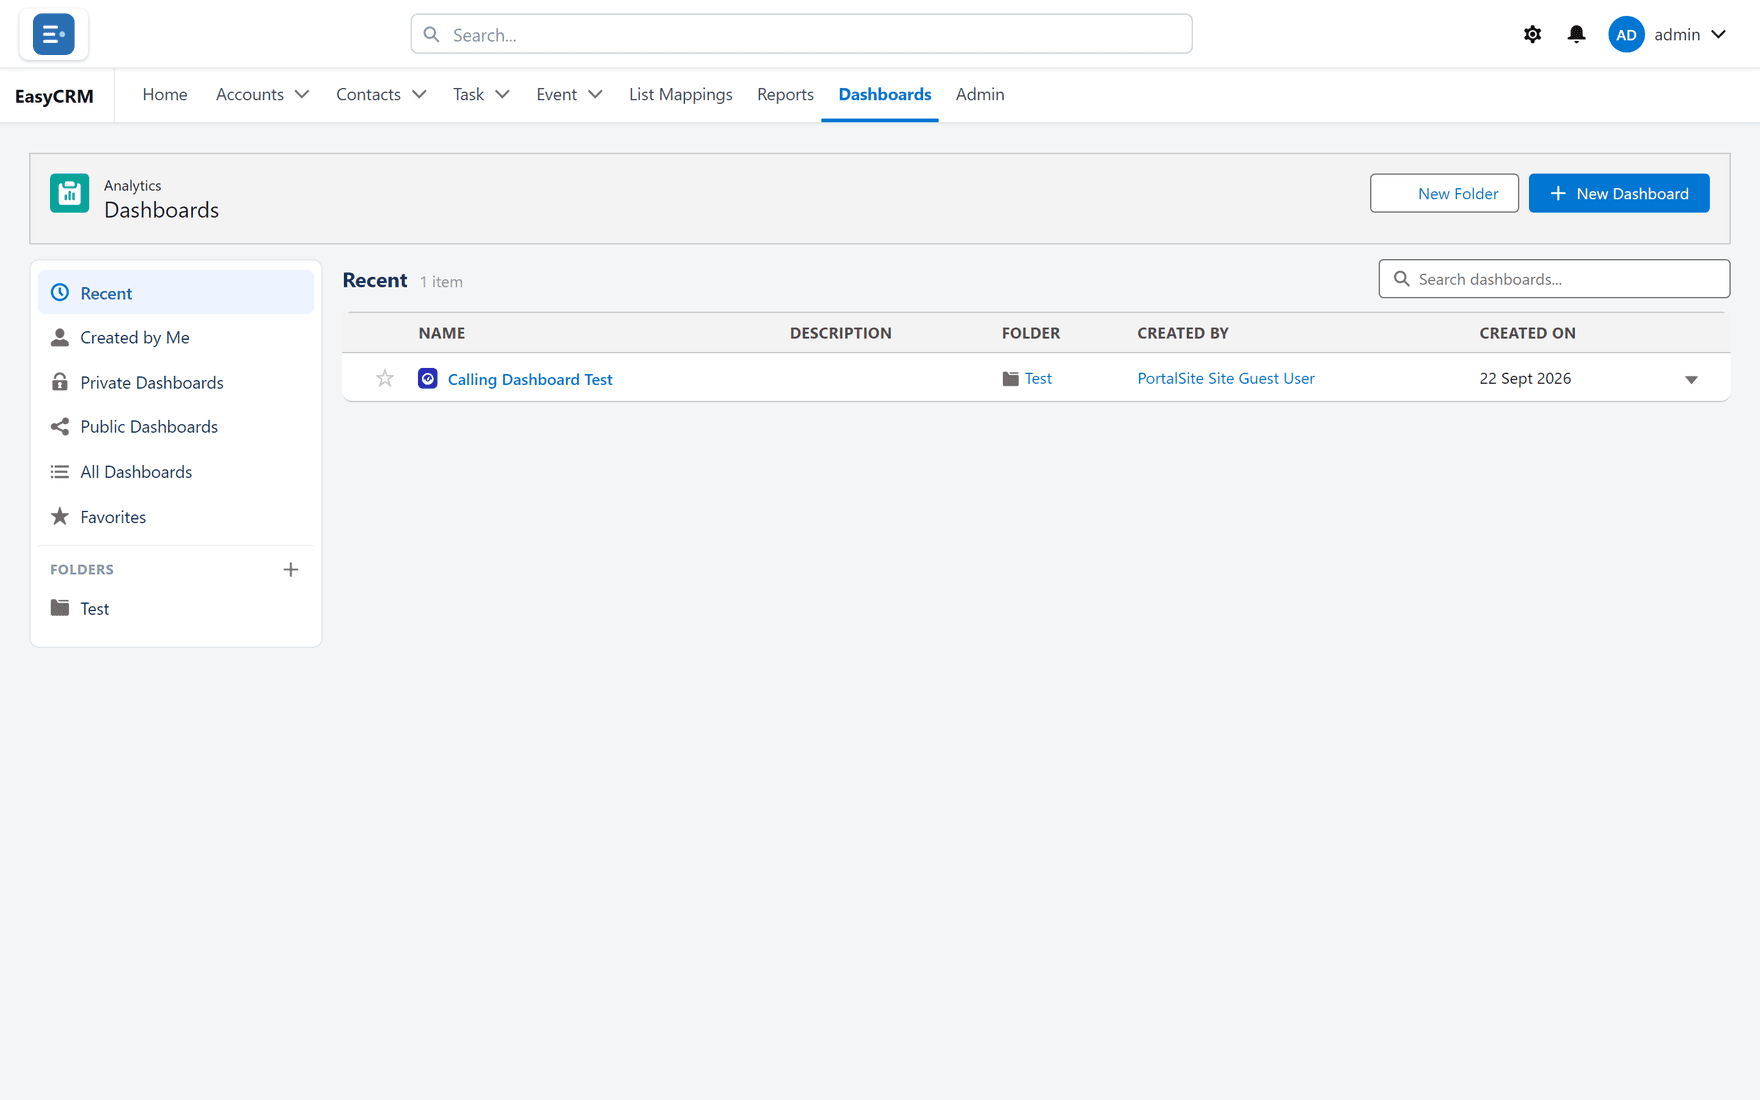Expand the Contacts menu dropdown
The width and height of the screenshot is (1760, 1100).
tap(419, 94)
